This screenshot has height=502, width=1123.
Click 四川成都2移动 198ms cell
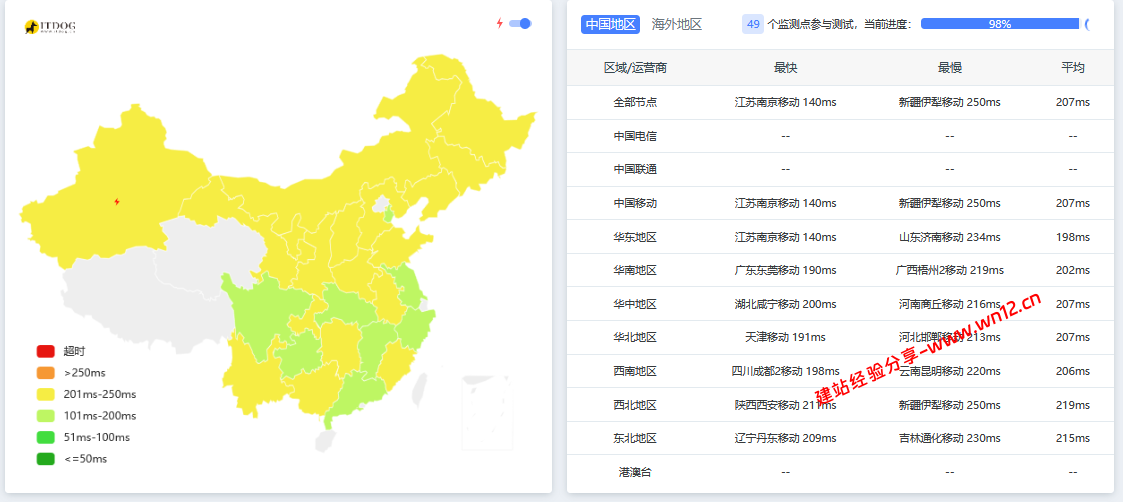point(786,371)
